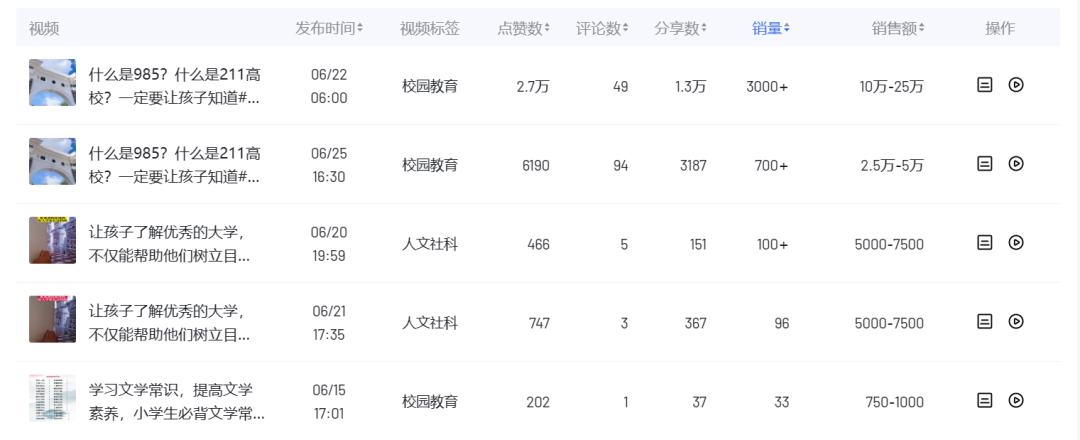Click 校园教育 tag in 06/22 row
The width and height of the screenshot is (1080, 440).
point(430,86)
